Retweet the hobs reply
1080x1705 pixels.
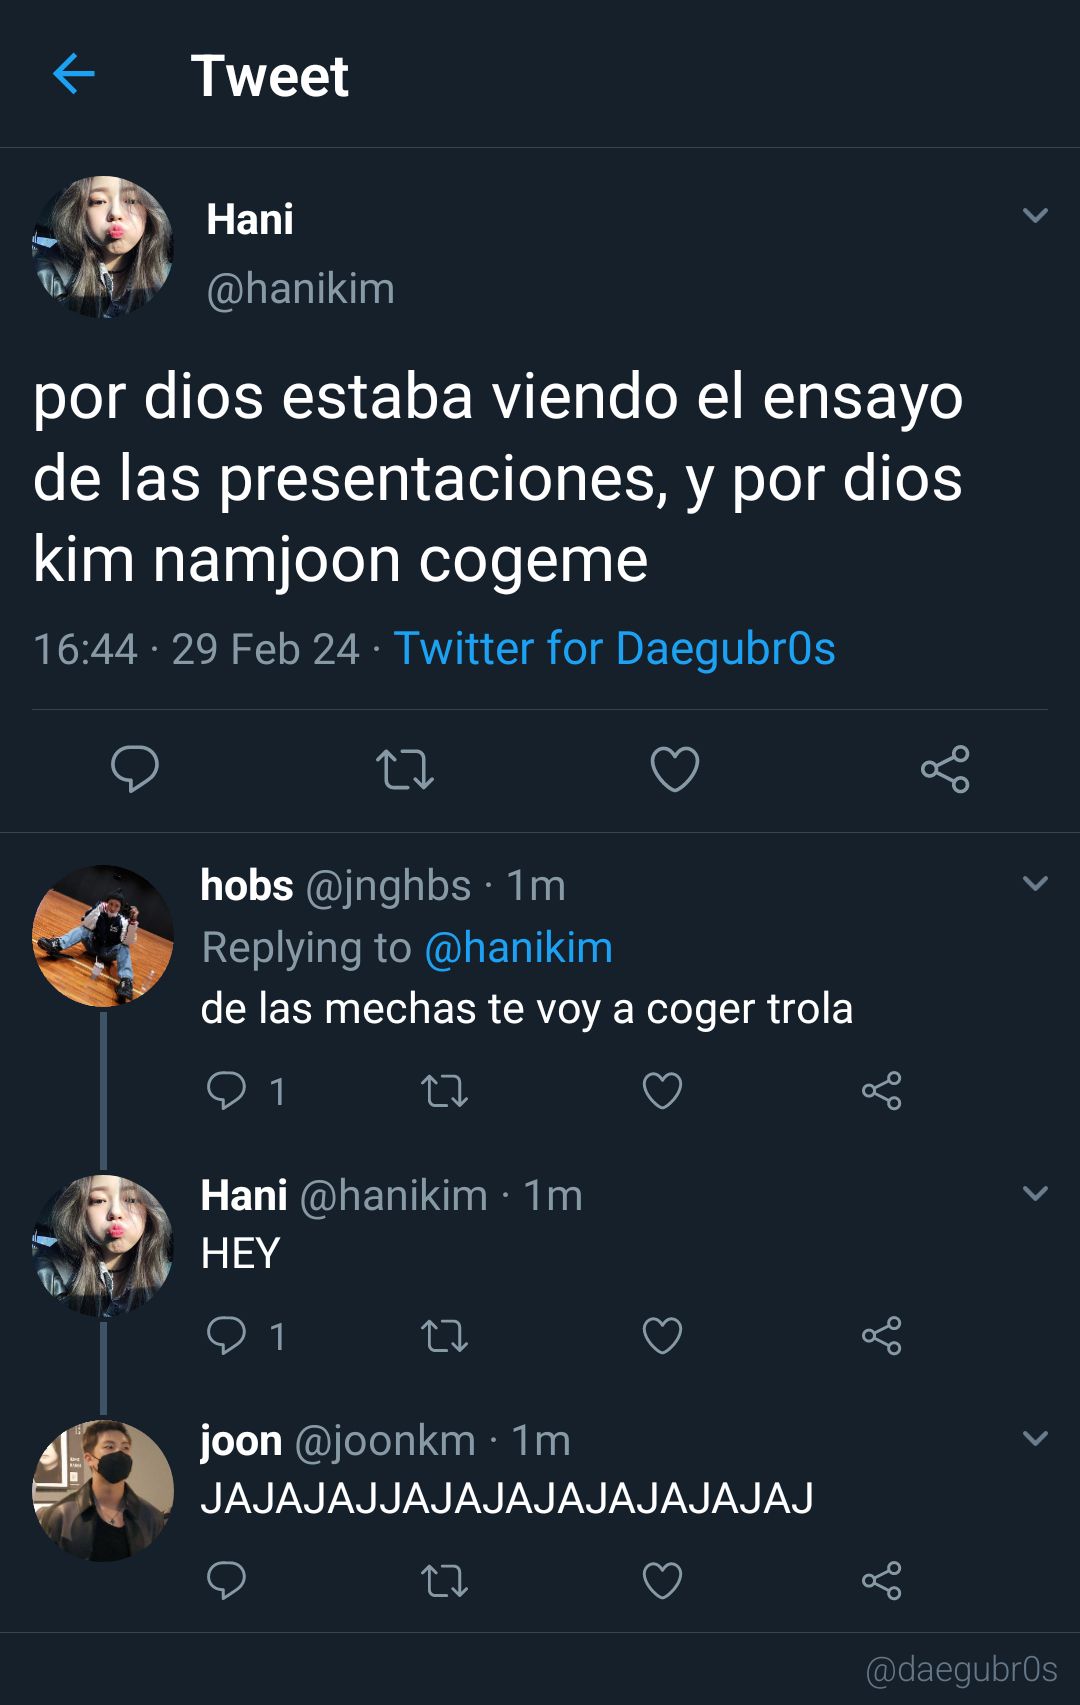click(444, 1090)
